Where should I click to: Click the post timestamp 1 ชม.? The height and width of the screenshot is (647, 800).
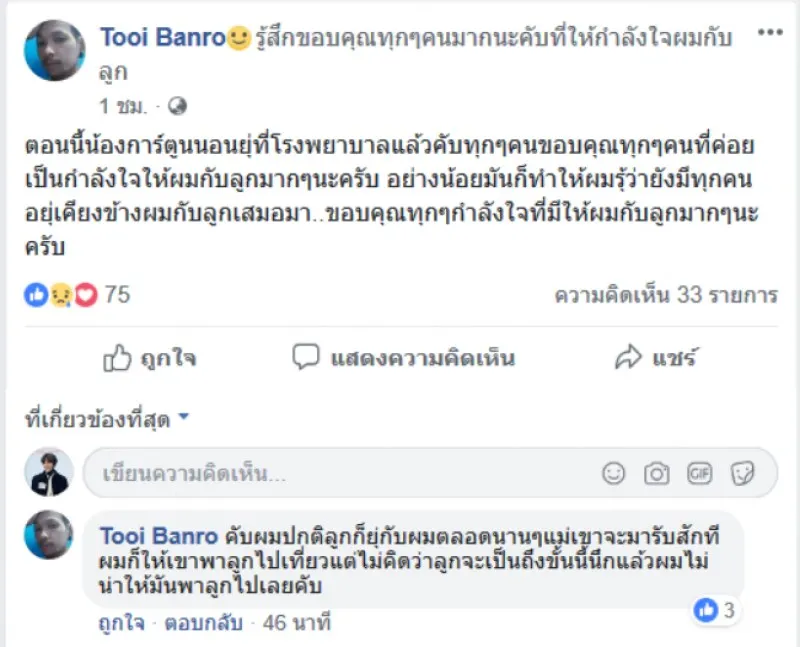pos(122,105)
